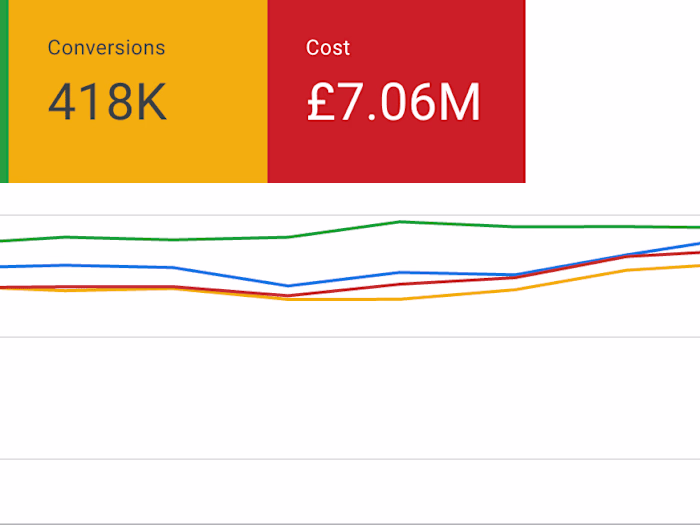Click the yellow conversions line in the chart
The image size is (700, 525).
click(x=400, y=299)
